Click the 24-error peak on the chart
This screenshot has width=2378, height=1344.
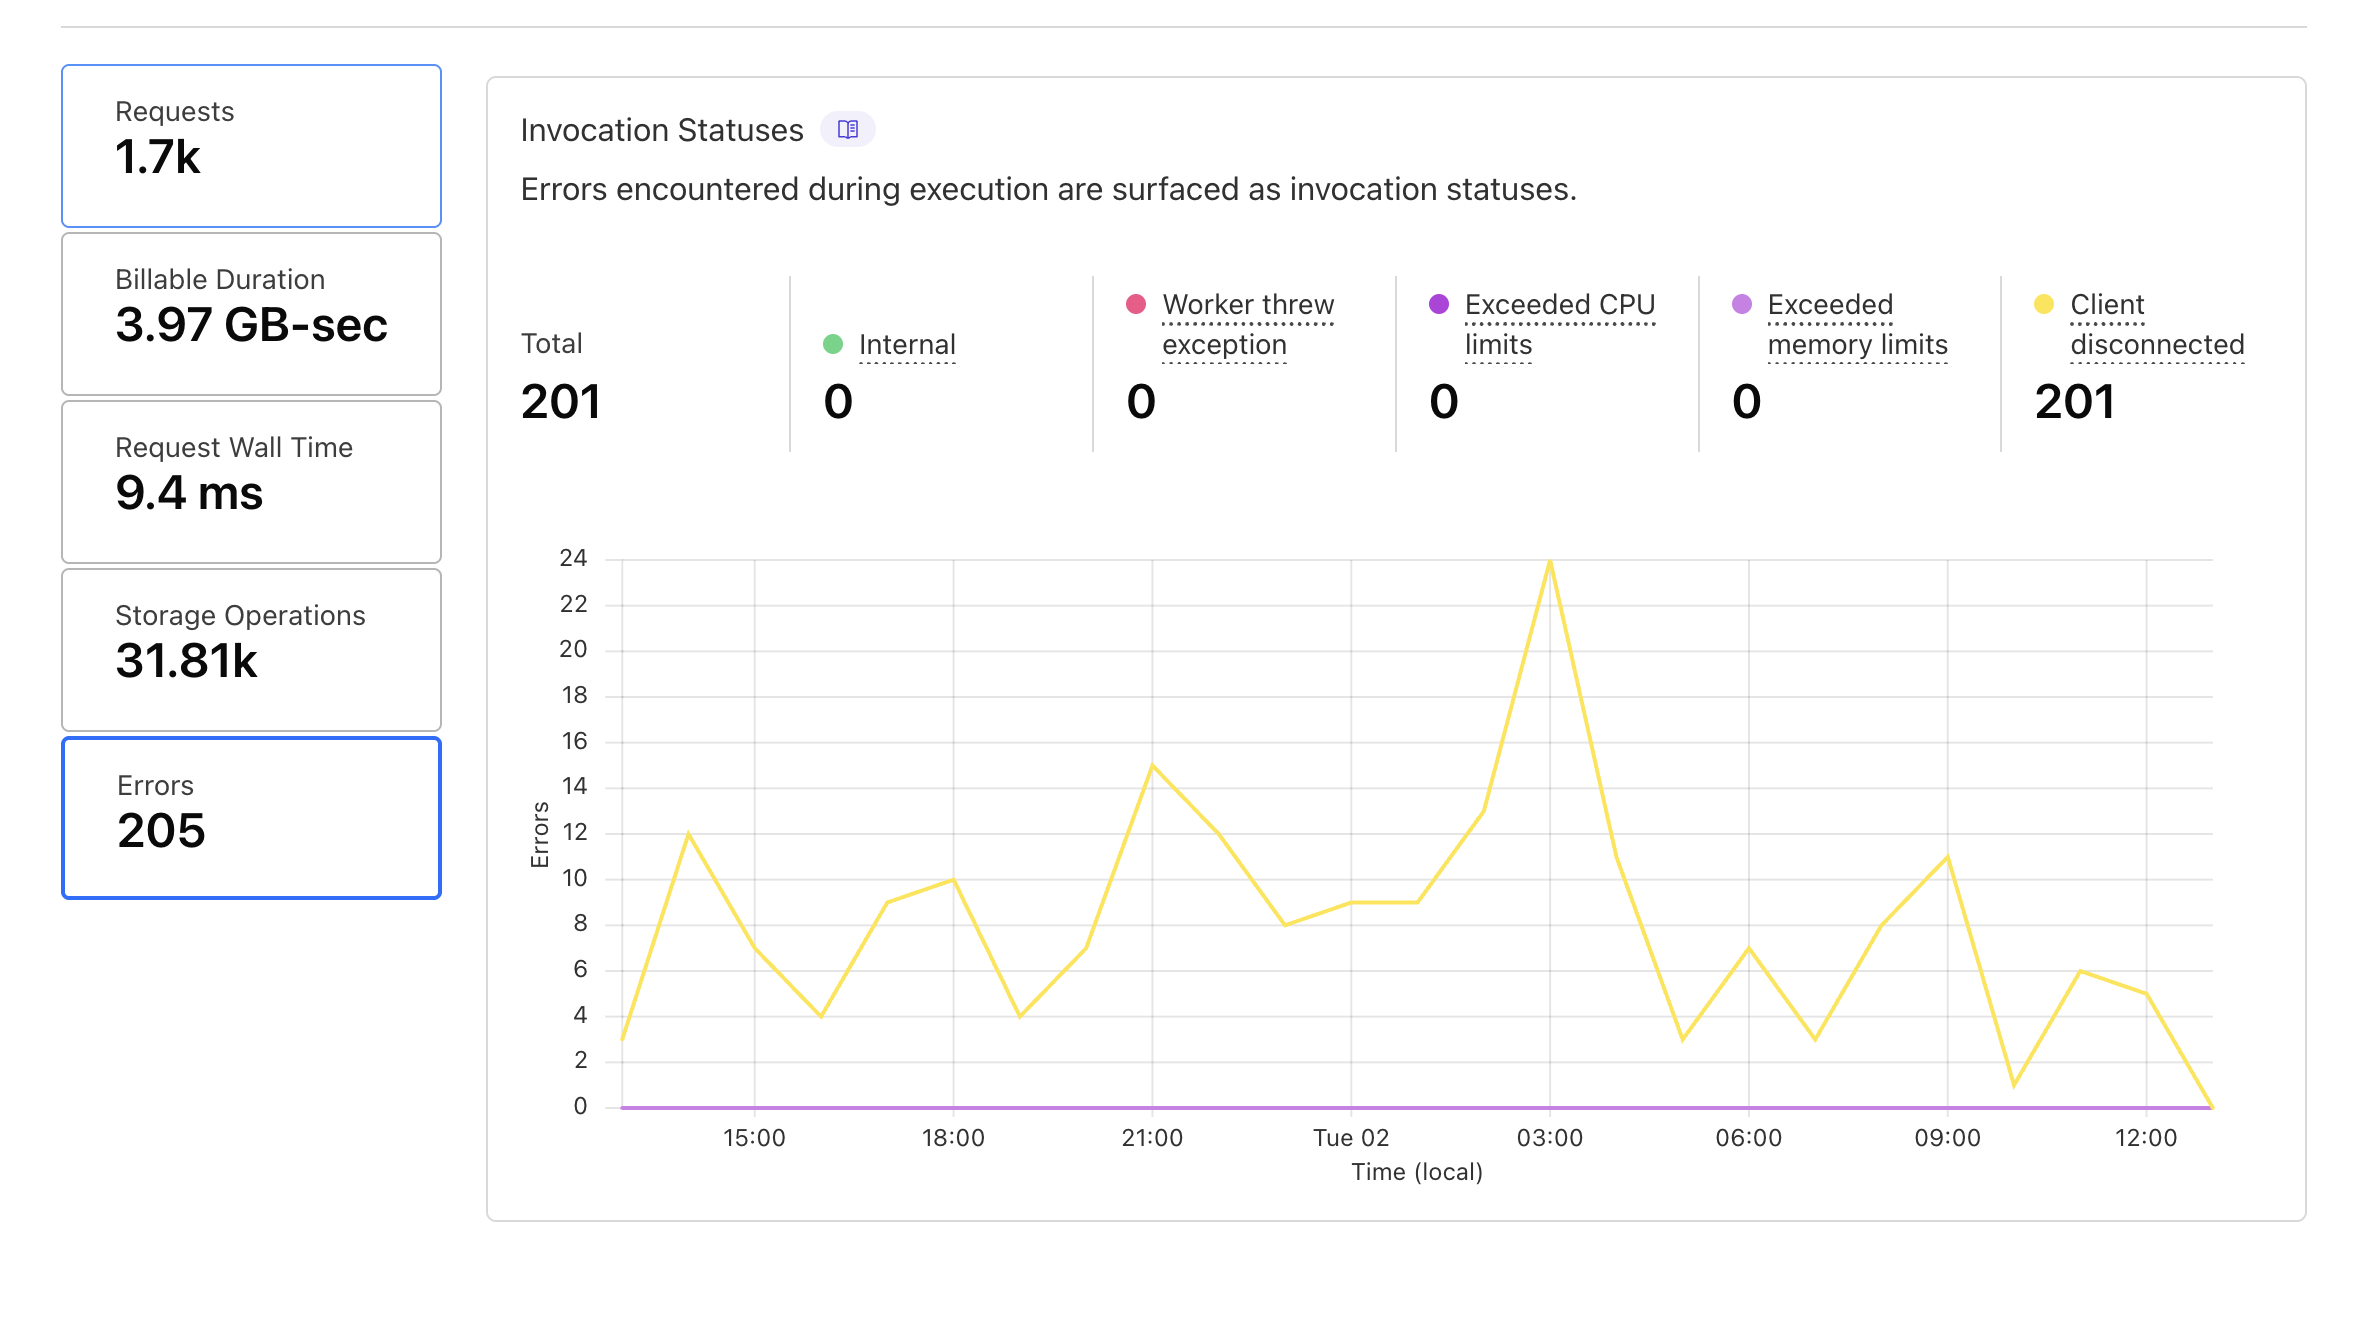click(1549, 561)
